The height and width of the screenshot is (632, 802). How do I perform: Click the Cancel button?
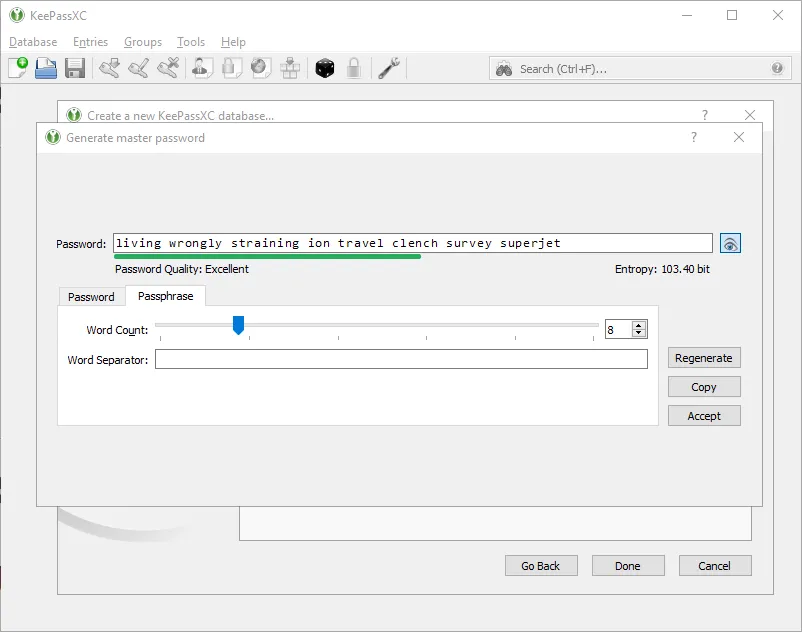(x=715, y=566)
